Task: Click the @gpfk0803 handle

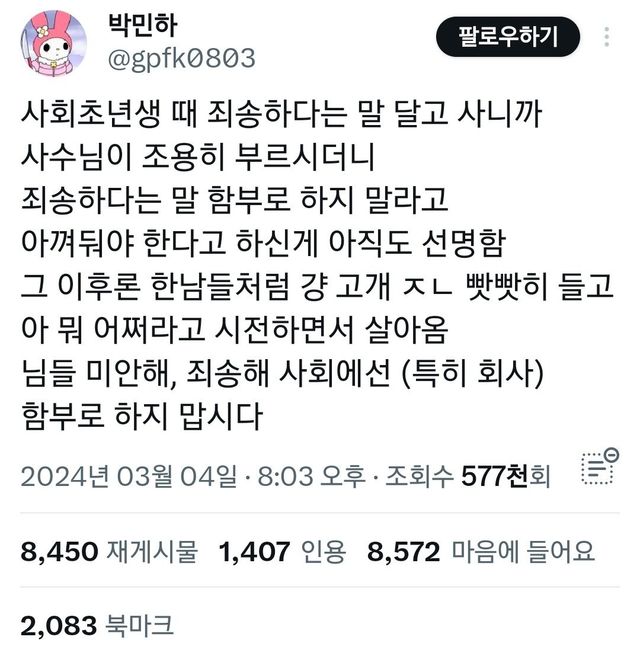Action: click(182, 58)
